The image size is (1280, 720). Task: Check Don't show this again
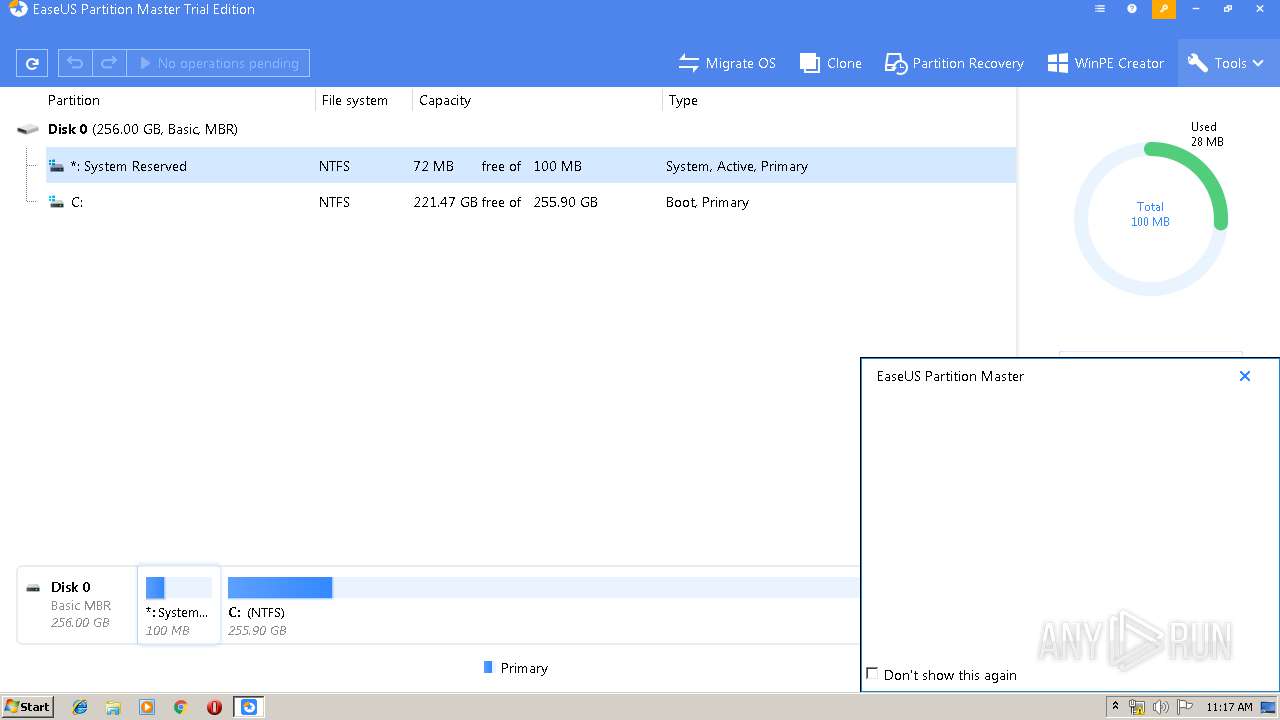coord(872,674)
